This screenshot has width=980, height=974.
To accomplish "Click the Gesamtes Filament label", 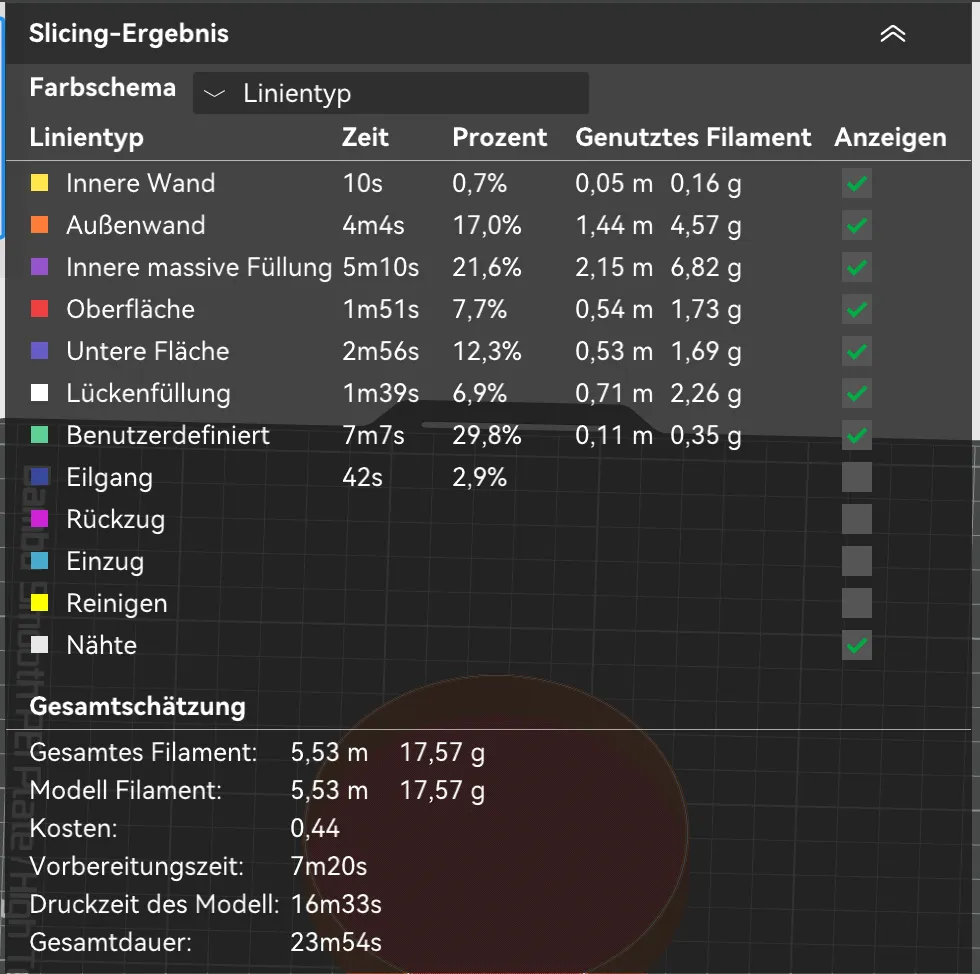I will pyautogui.click(x=143, y=752).
